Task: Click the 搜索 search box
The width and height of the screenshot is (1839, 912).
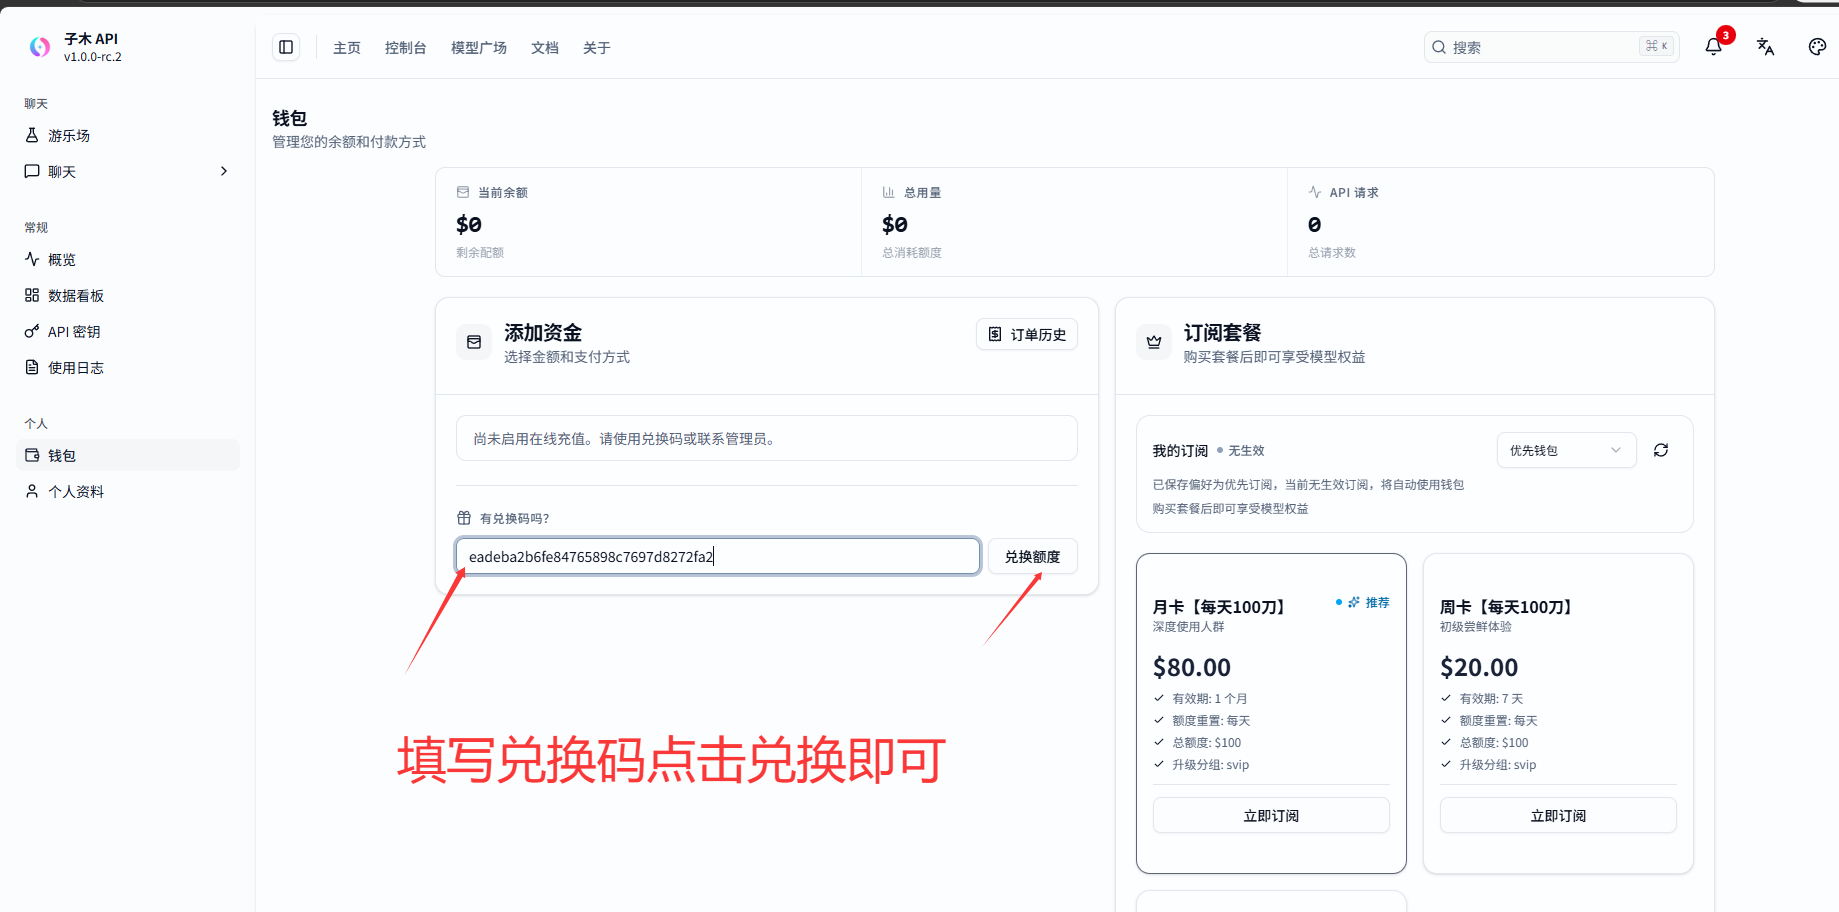Action: click(1551, 47)
